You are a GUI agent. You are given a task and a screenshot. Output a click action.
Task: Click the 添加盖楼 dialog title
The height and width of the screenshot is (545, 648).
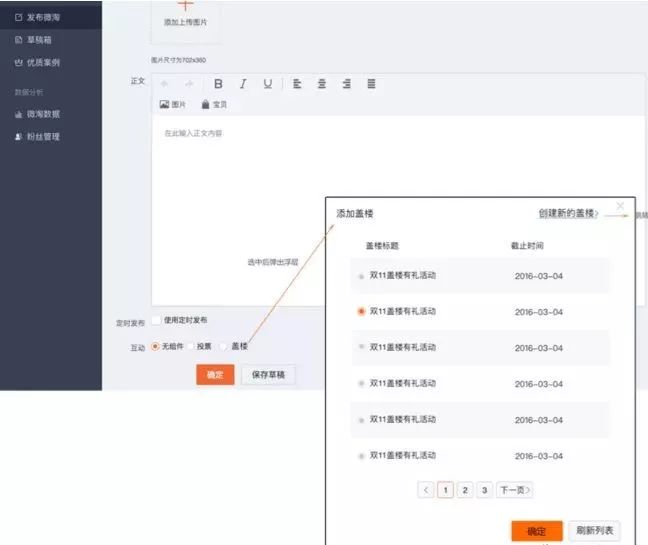(x=355, y=214)
